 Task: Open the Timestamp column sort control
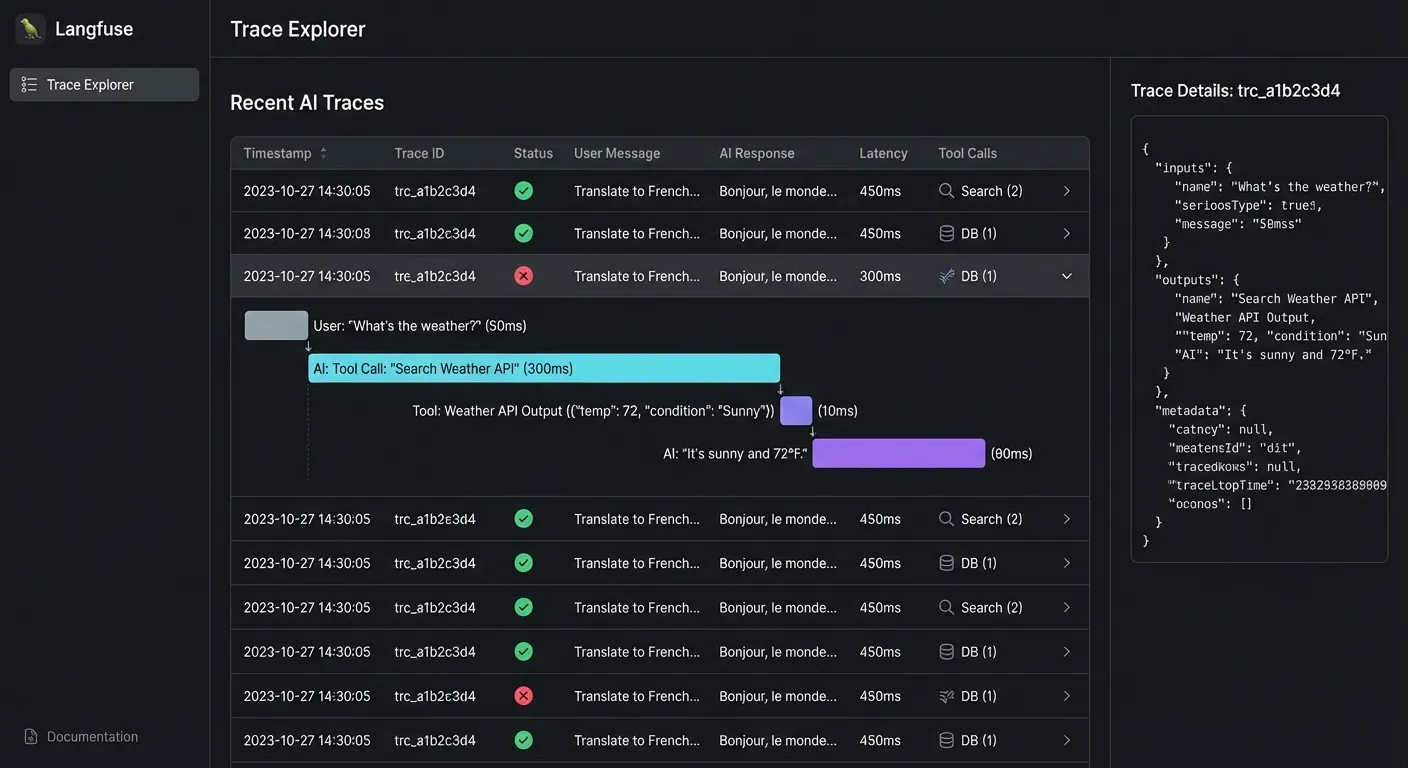coord(323,152)
